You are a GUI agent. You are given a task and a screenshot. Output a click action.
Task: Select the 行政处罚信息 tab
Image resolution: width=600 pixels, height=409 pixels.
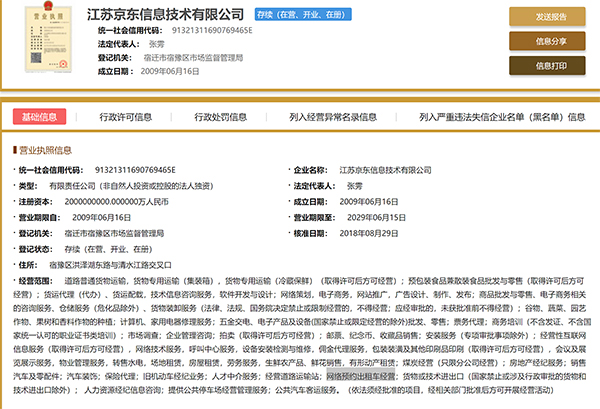coord(214,116)
